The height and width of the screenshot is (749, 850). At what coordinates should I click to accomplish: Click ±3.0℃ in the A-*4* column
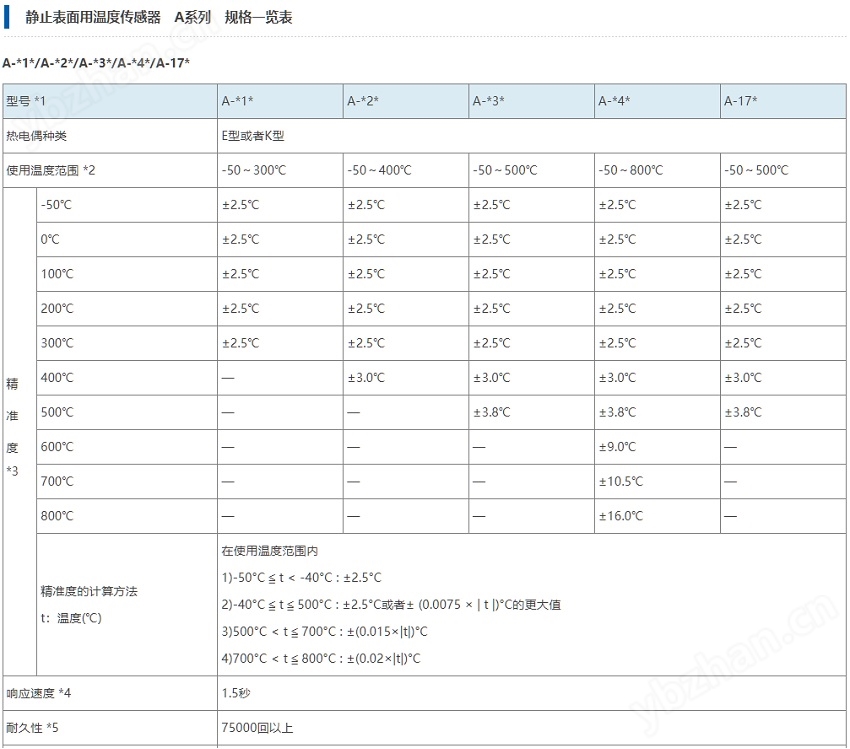point(617,378)
